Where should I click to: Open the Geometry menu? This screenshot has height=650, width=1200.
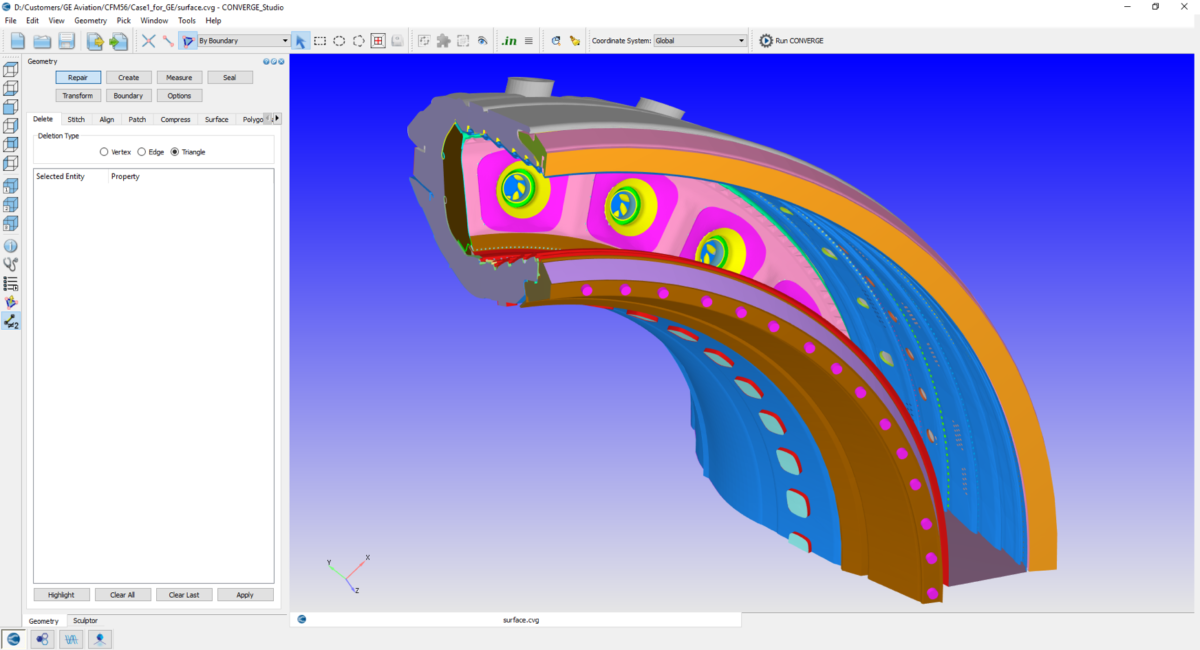pos(89,19)
